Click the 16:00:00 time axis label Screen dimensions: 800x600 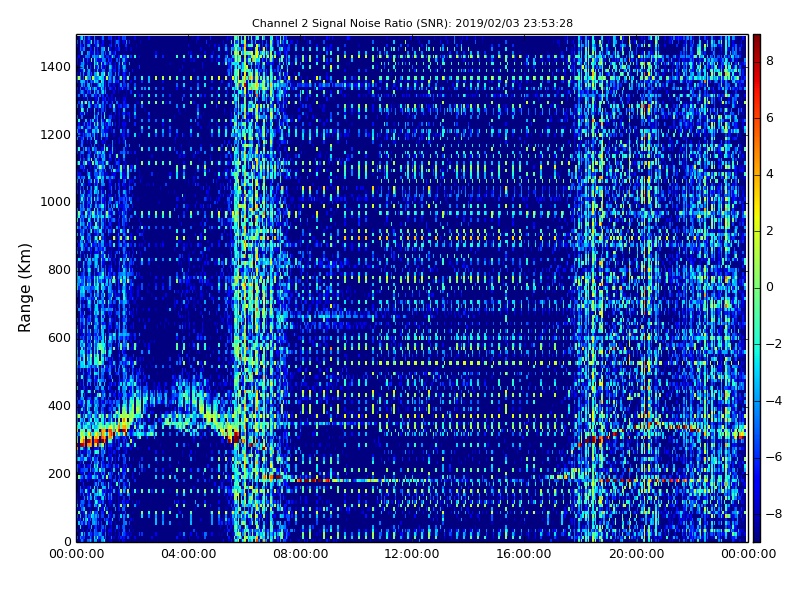click(x=523, y=554)
